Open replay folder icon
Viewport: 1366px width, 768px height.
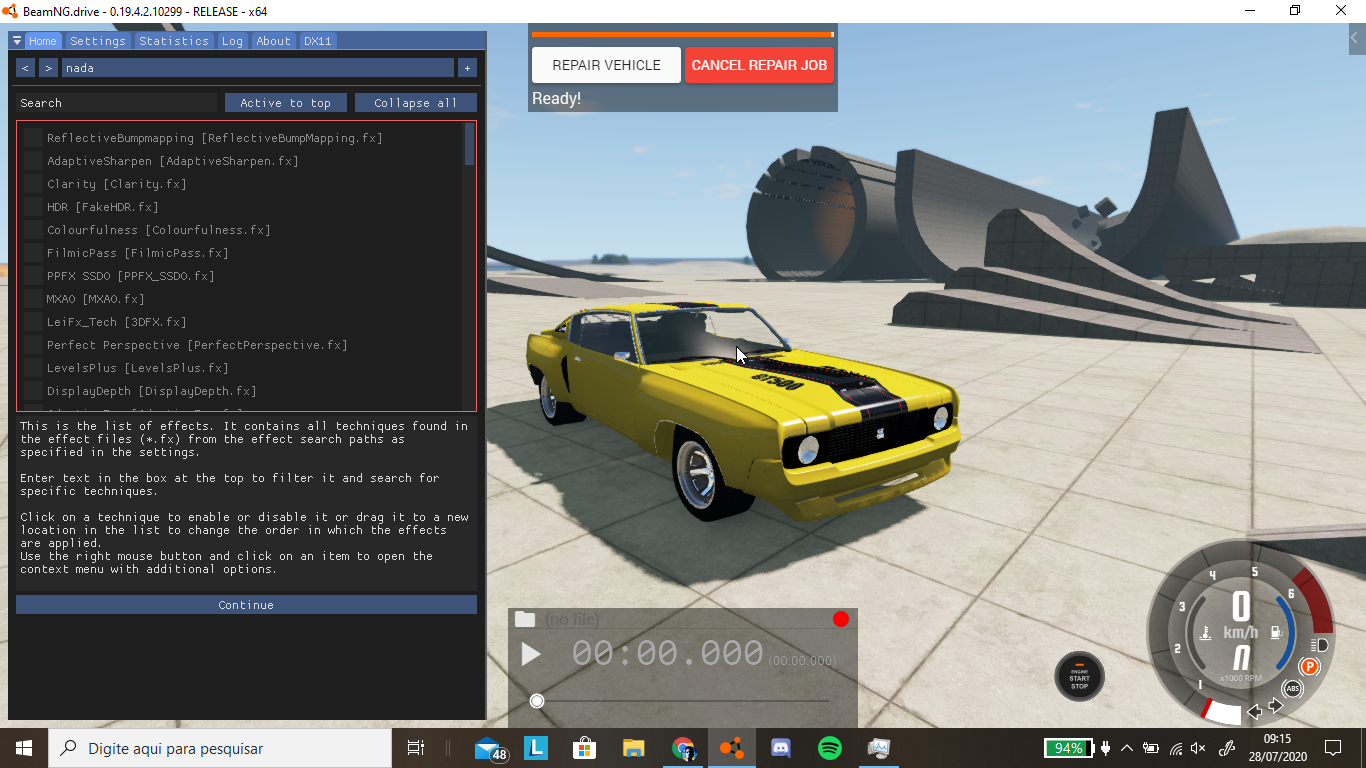[x=525, y=619]
